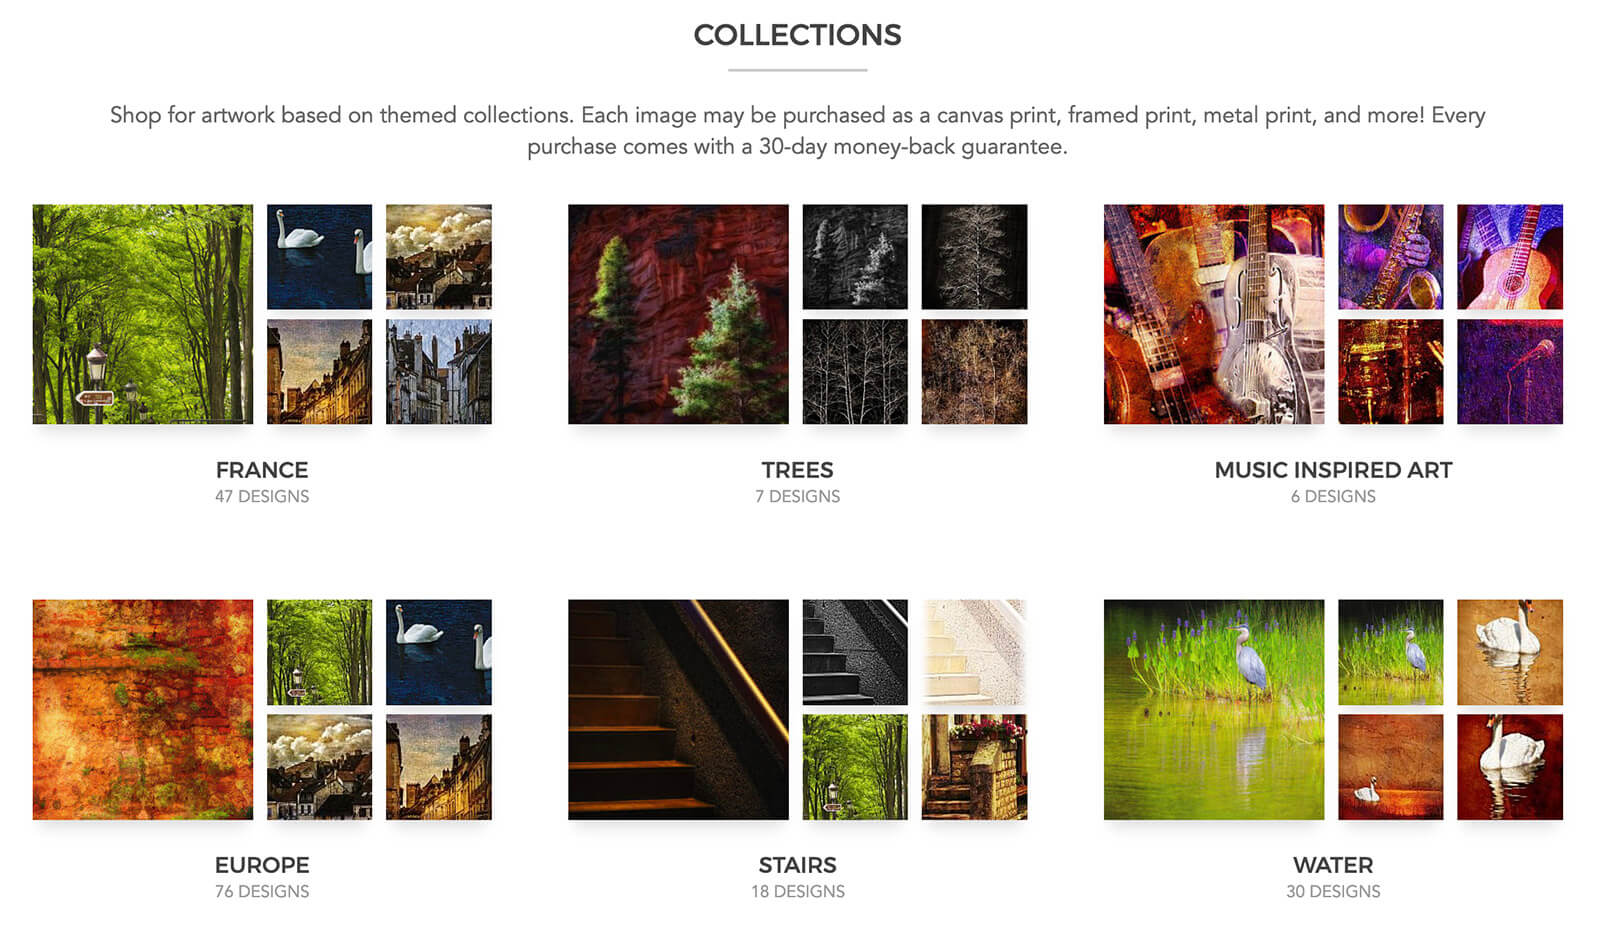Open the Water collection title link
The image size is (1600, 932).
tap(1333, 865)
